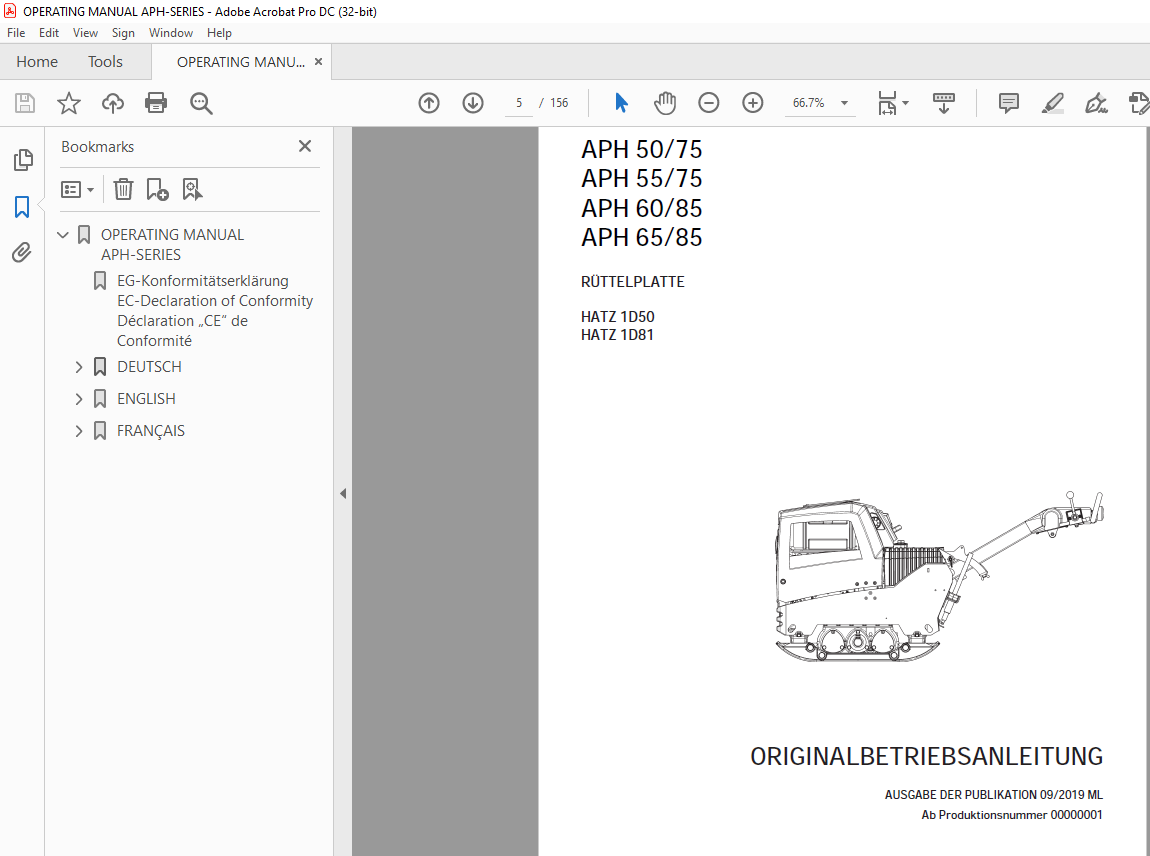Select OPERATING MANUAL APH-SERIES bookmark
Image resolution: width=1150 pixels, height=856 pixels.
172,245
